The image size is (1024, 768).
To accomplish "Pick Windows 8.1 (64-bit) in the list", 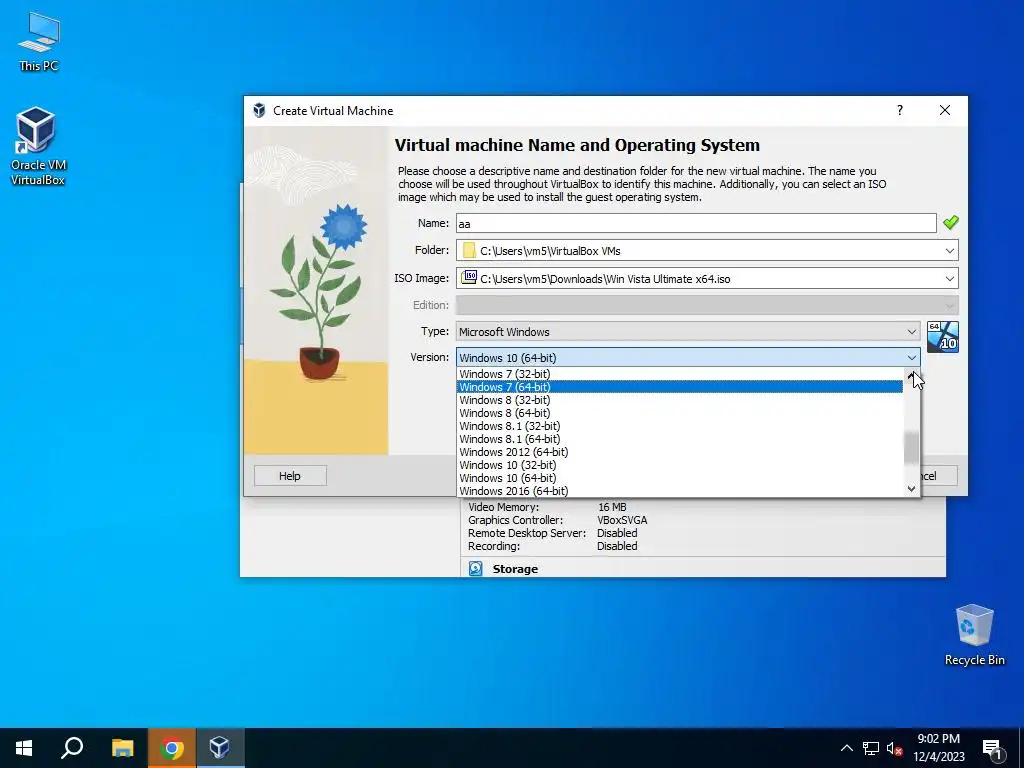I will (679, 440).
